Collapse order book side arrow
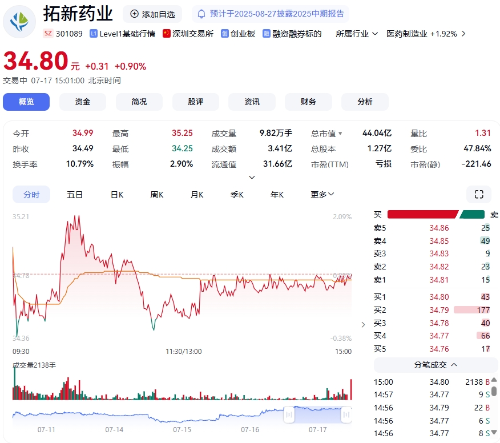Viewport: 500px width, 443px height. [x=363, y=324]
